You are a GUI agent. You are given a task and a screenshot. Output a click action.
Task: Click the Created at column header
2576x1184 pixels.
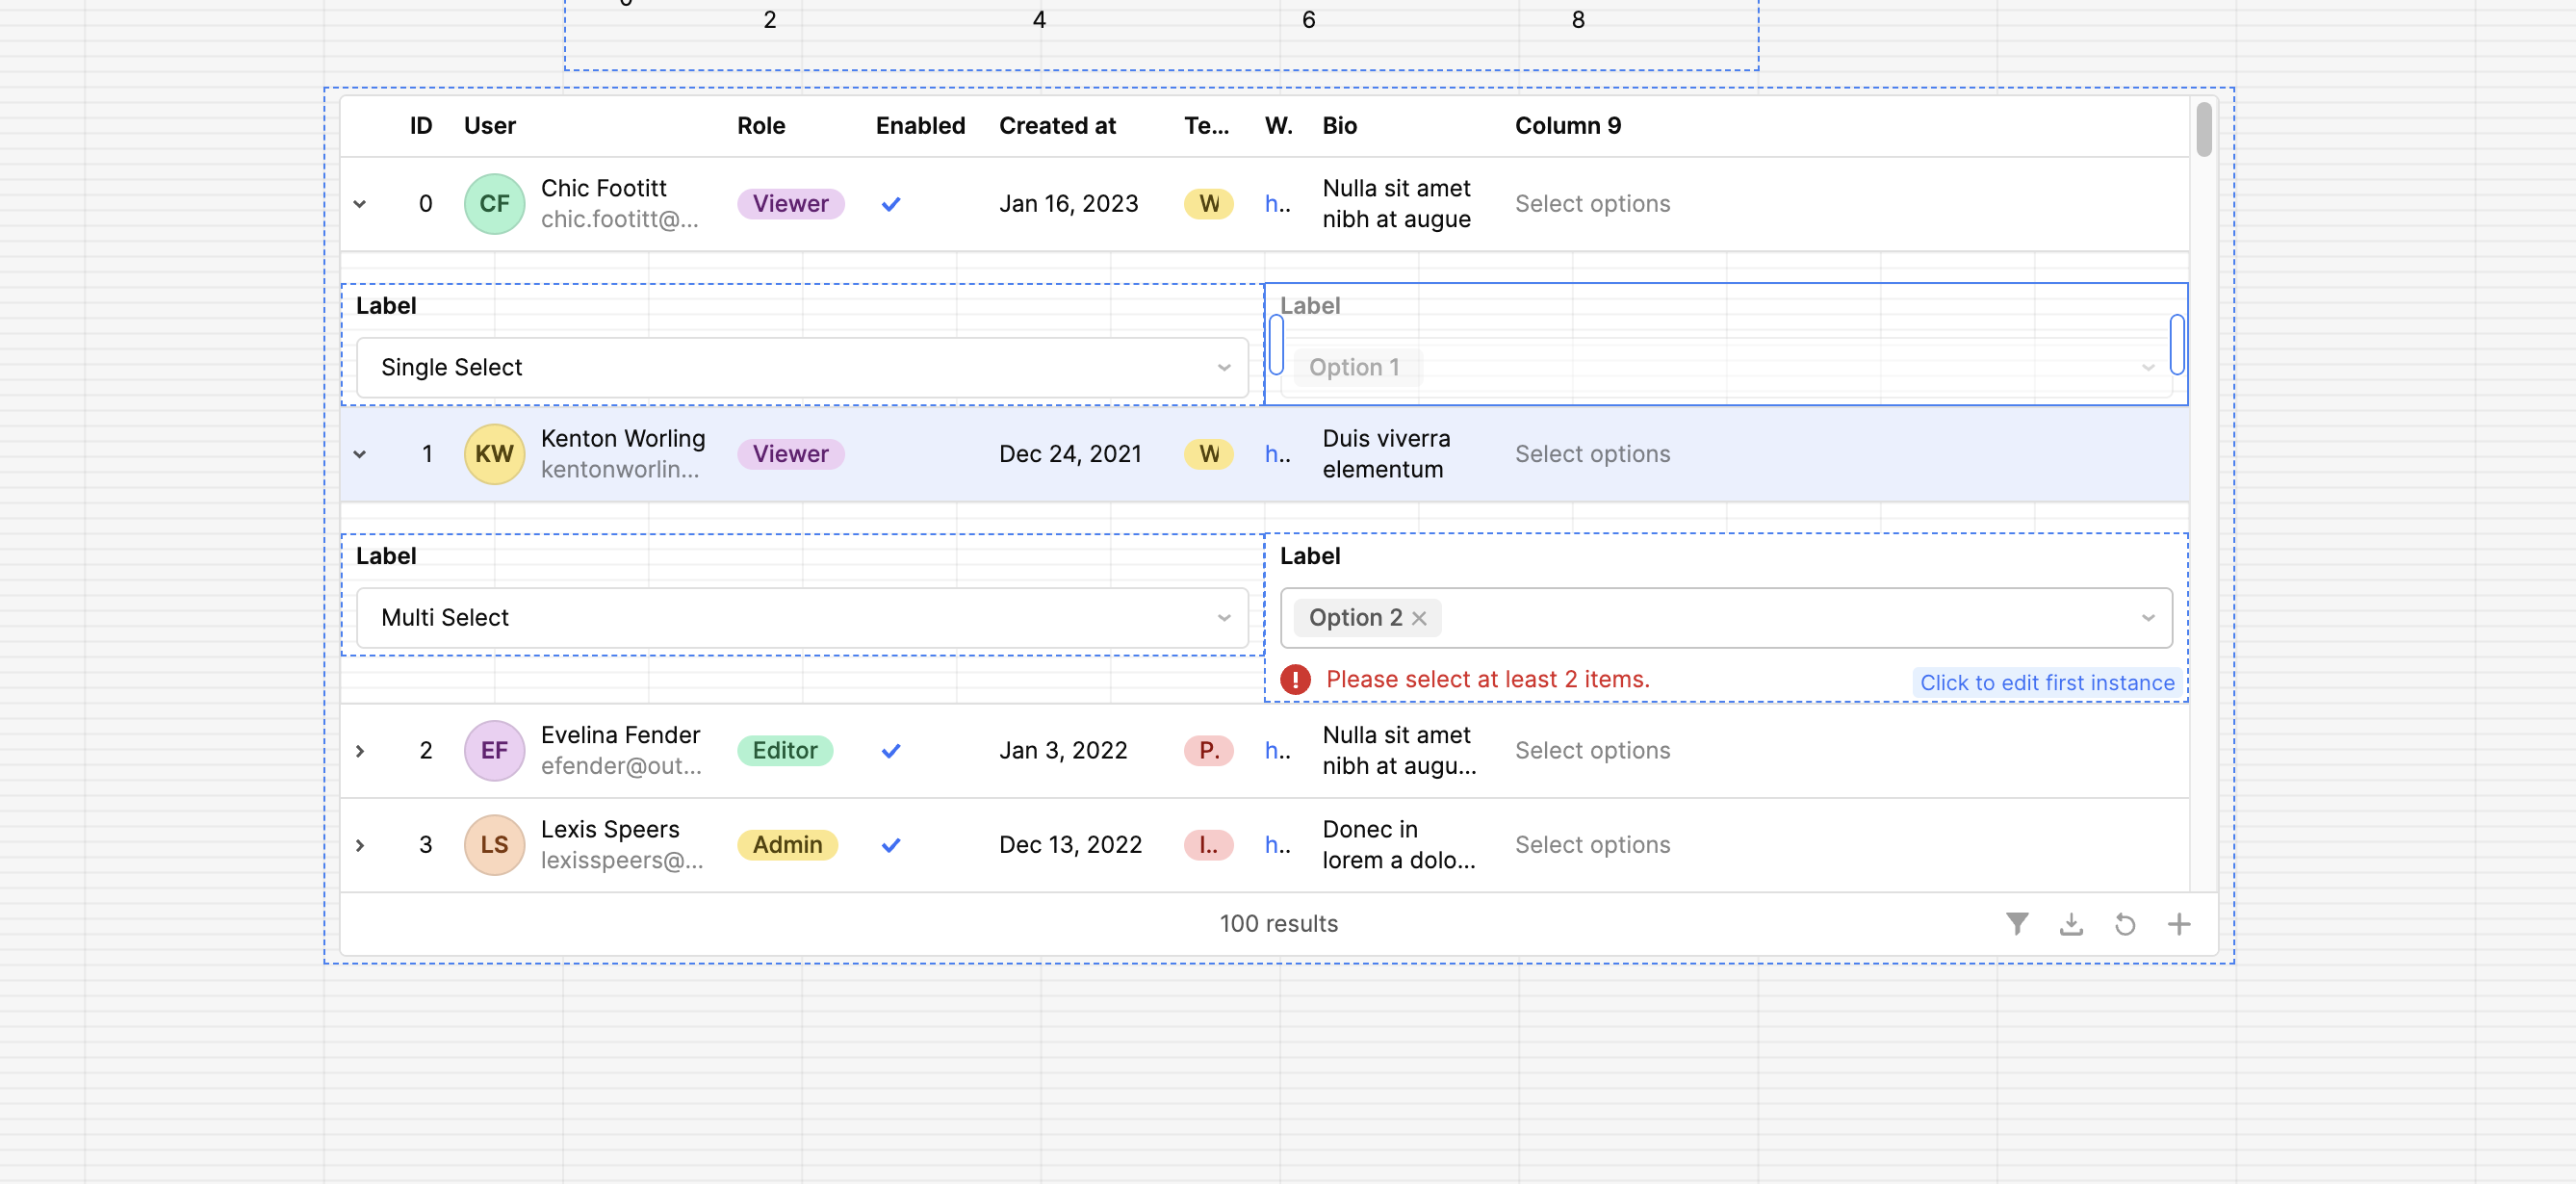[1057, 125]
